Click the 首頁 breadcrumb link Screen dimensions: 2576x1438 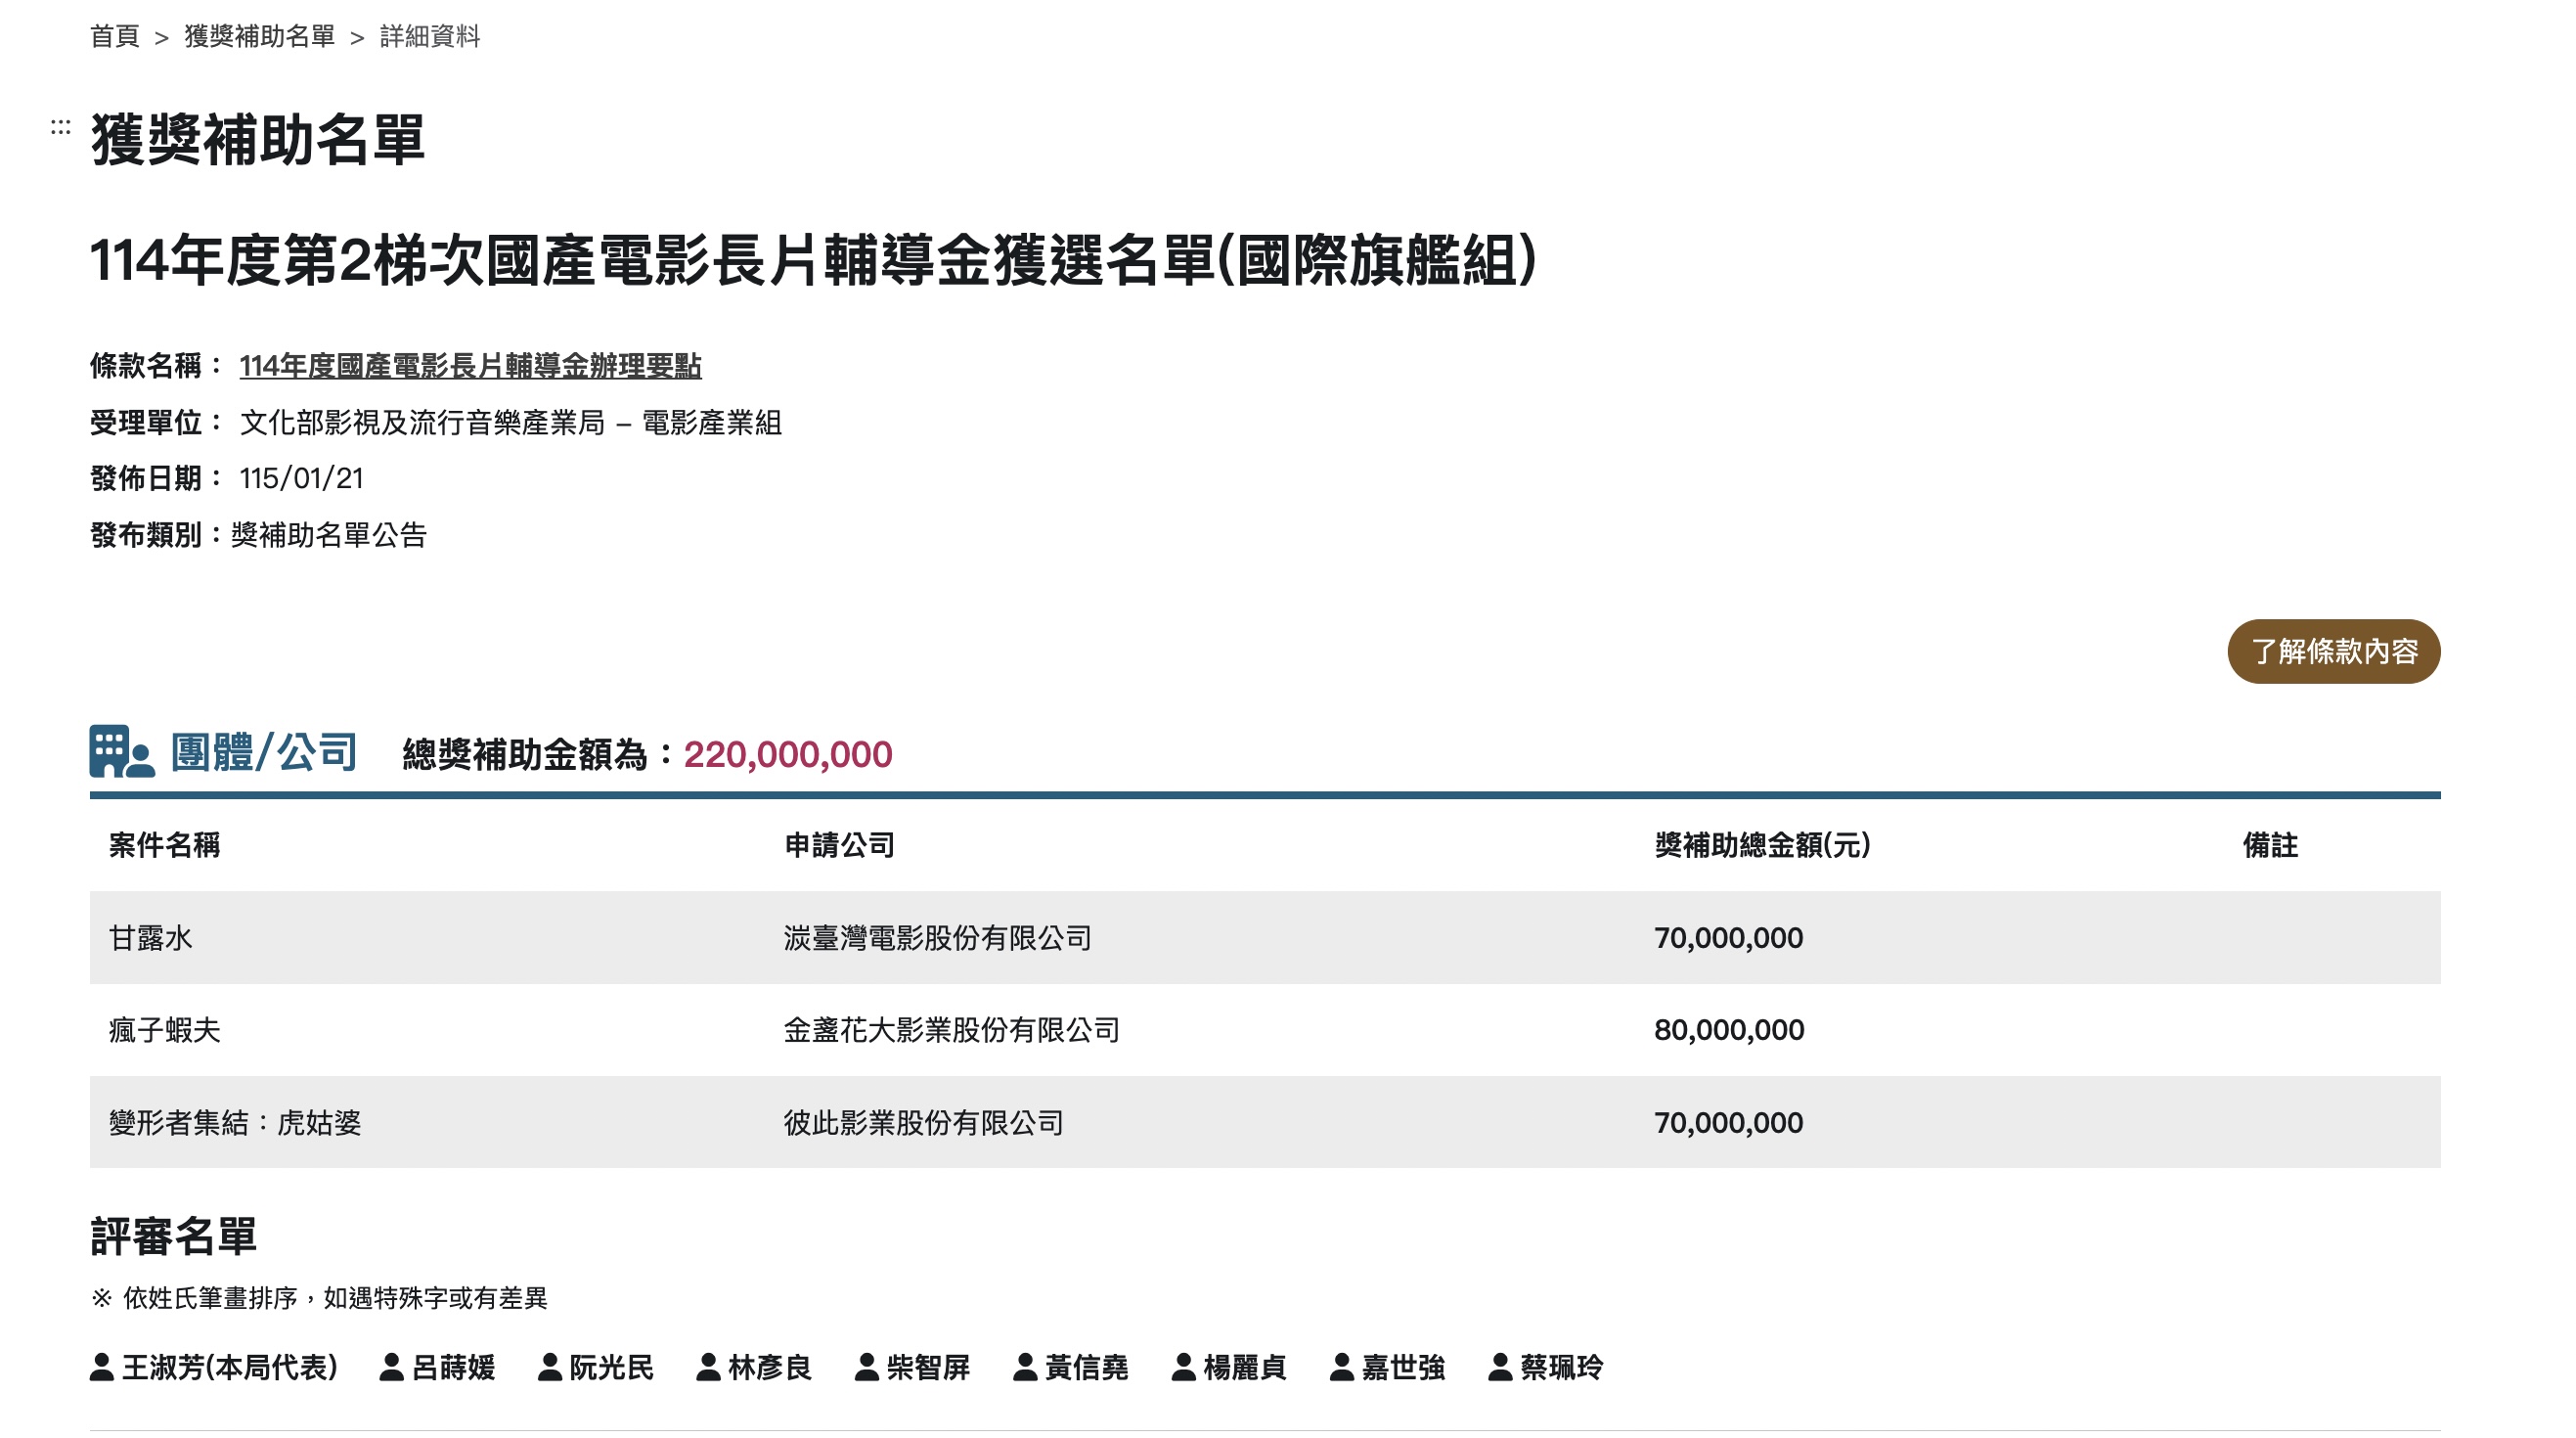[114, 37]
